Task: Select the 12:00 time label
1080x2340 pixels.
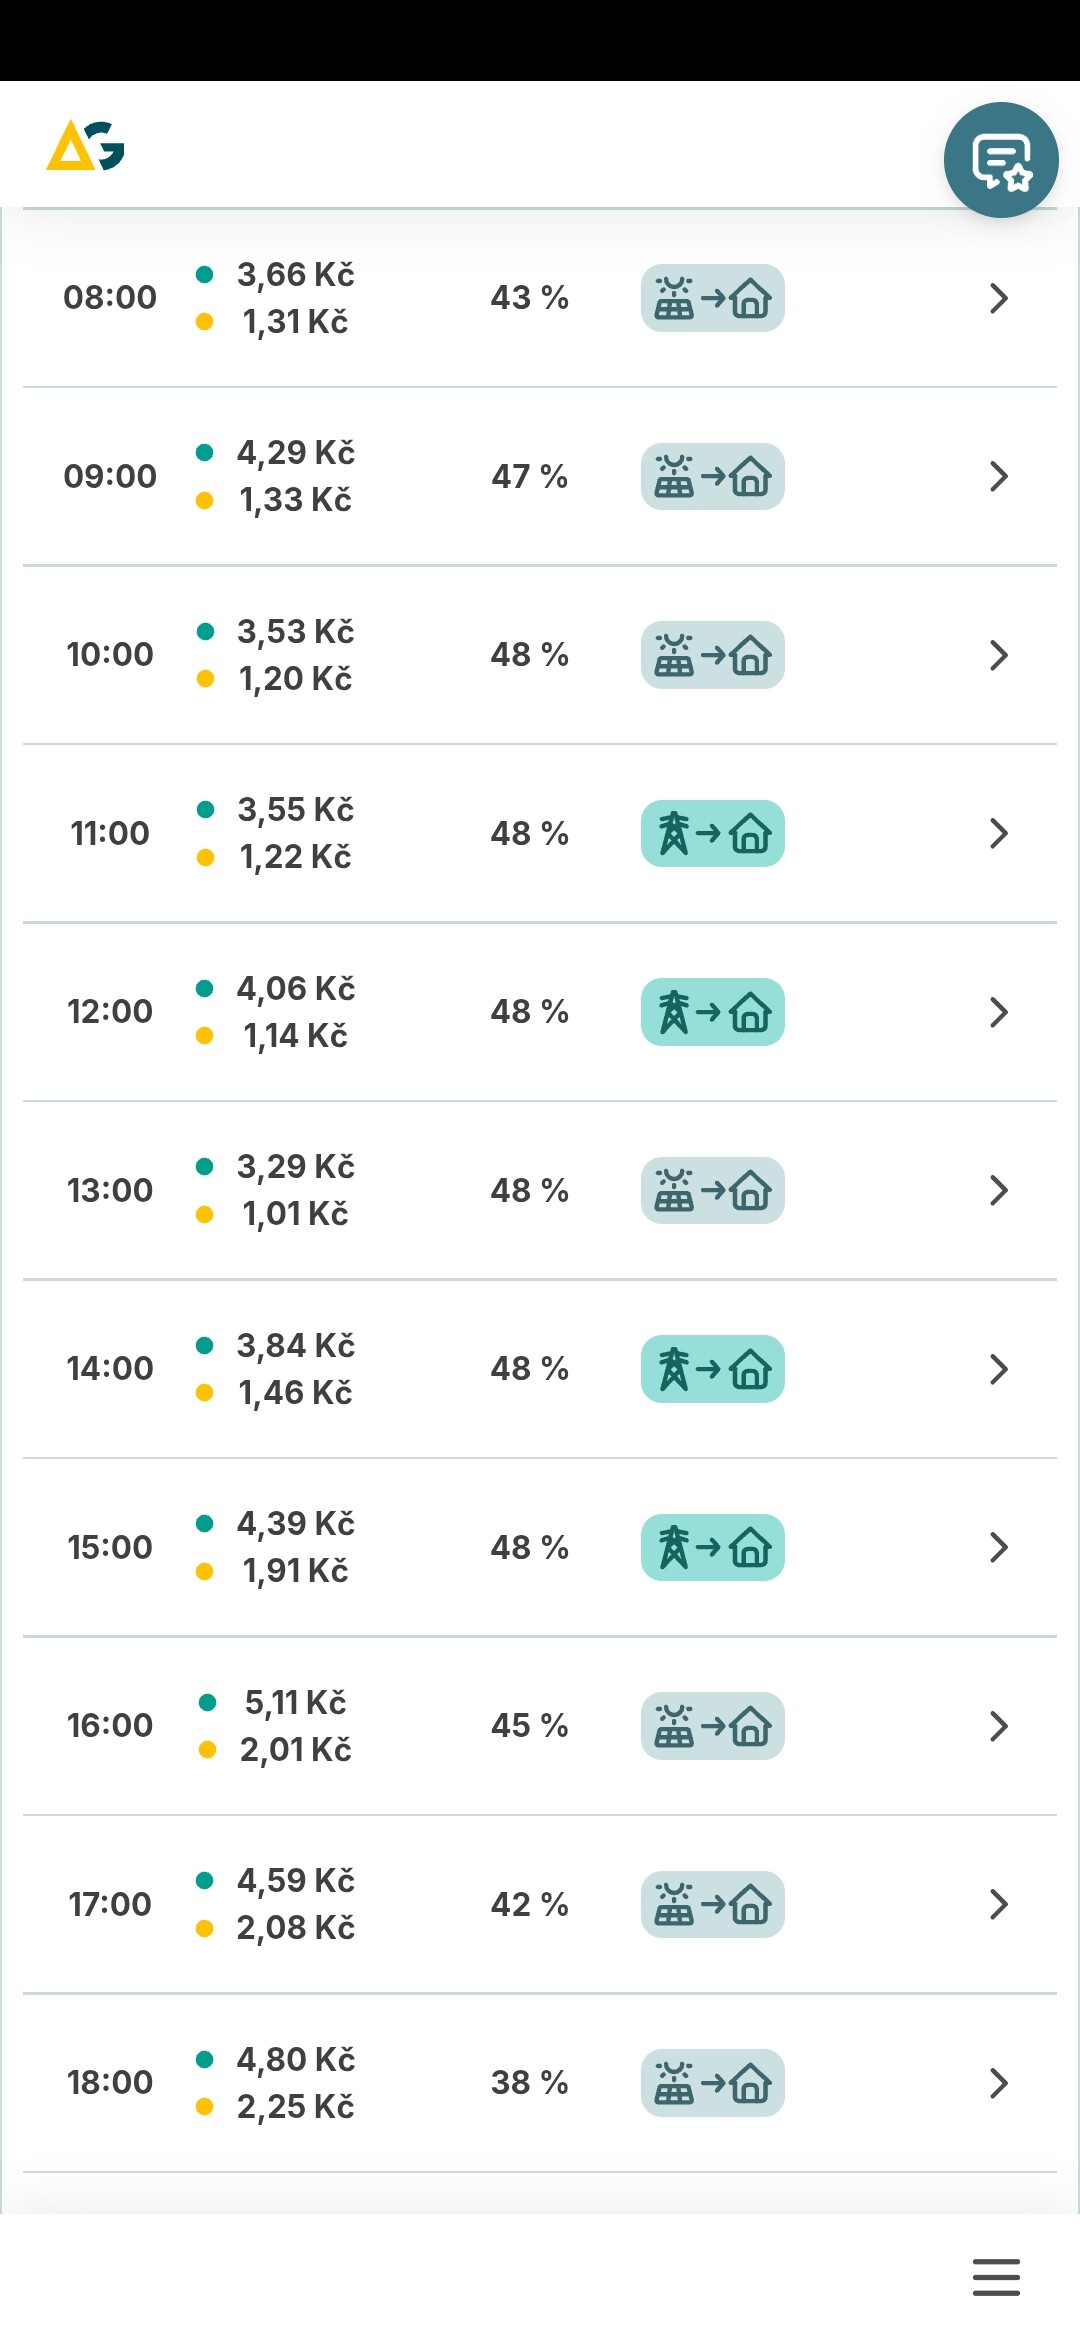Action: (110, 1011)
